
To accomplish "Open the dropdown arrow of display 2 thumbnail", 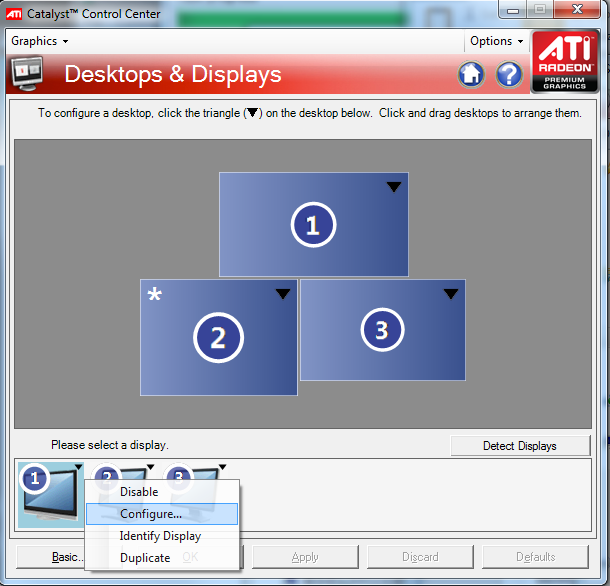I will [x=151, y=467].
